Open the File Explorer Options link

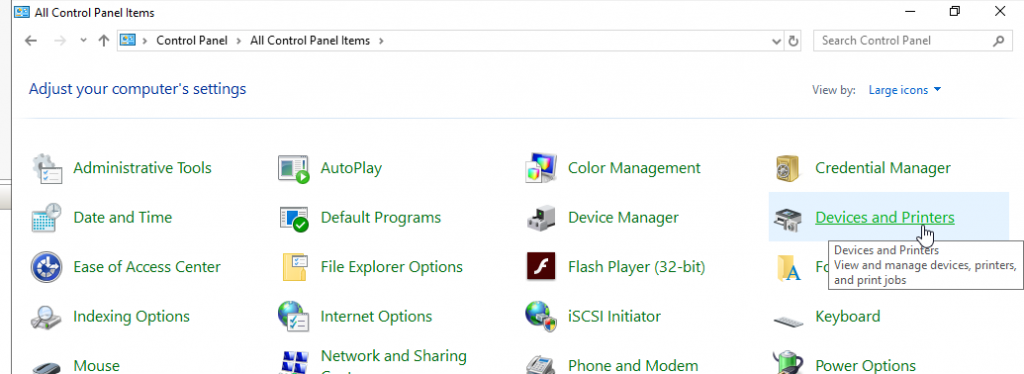[392, 267]
